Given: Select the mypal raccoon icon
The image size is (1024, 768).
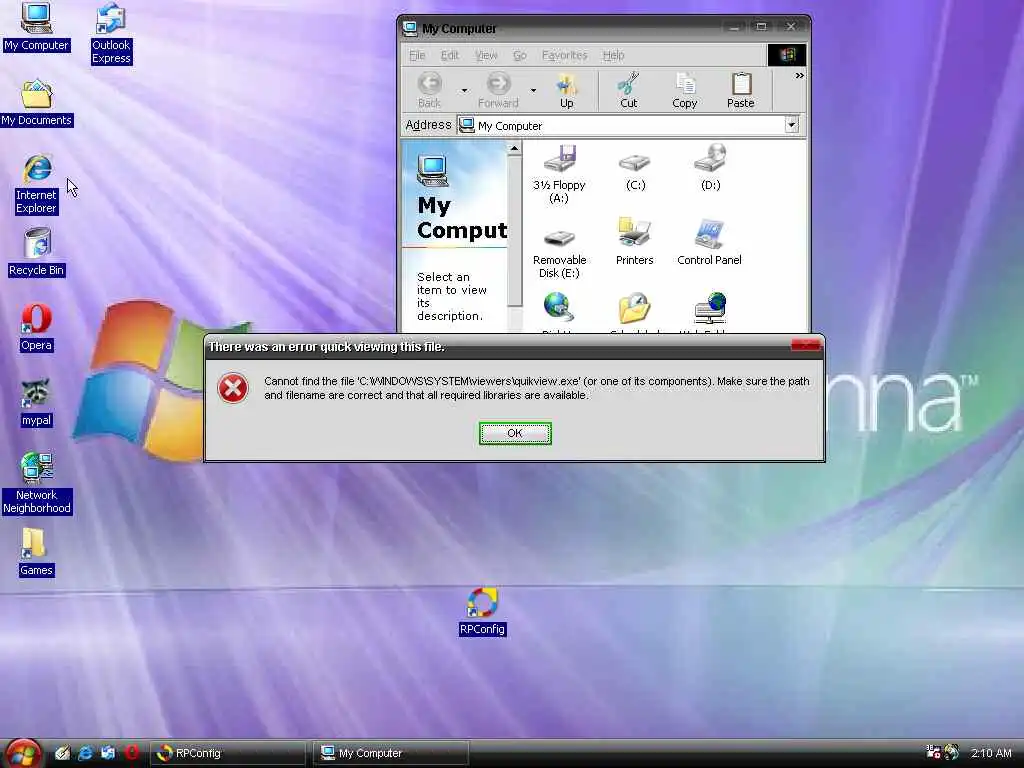Looking at the screenshot, I should (x=36, y=403).
